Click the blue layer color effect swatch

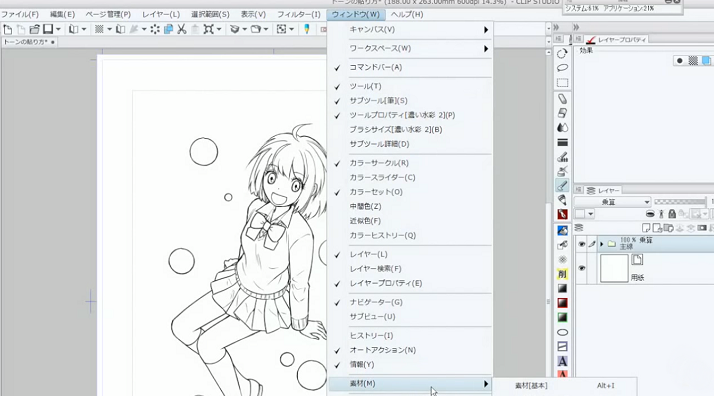pyautogui.click(x=706, y=61)
